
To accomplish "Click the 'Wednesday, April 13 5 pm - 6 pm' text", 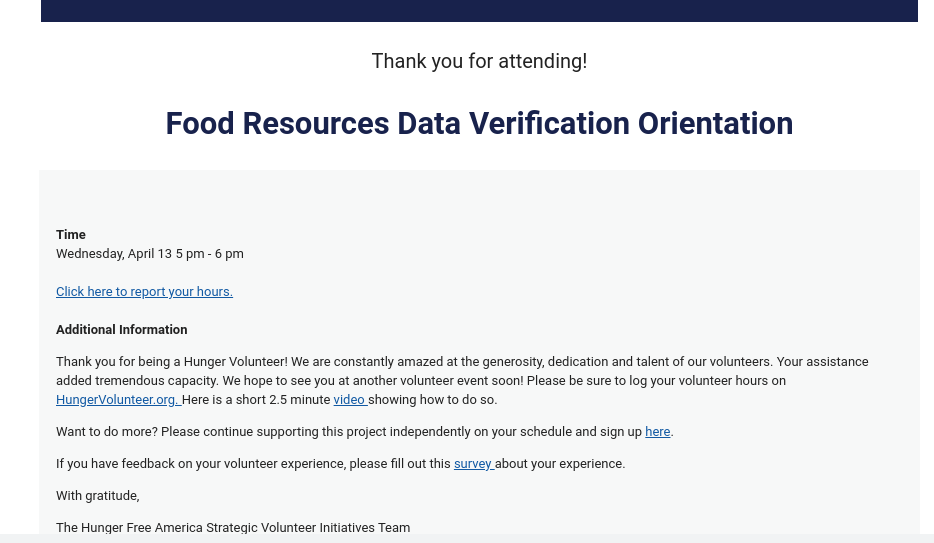I will point(150,254).
